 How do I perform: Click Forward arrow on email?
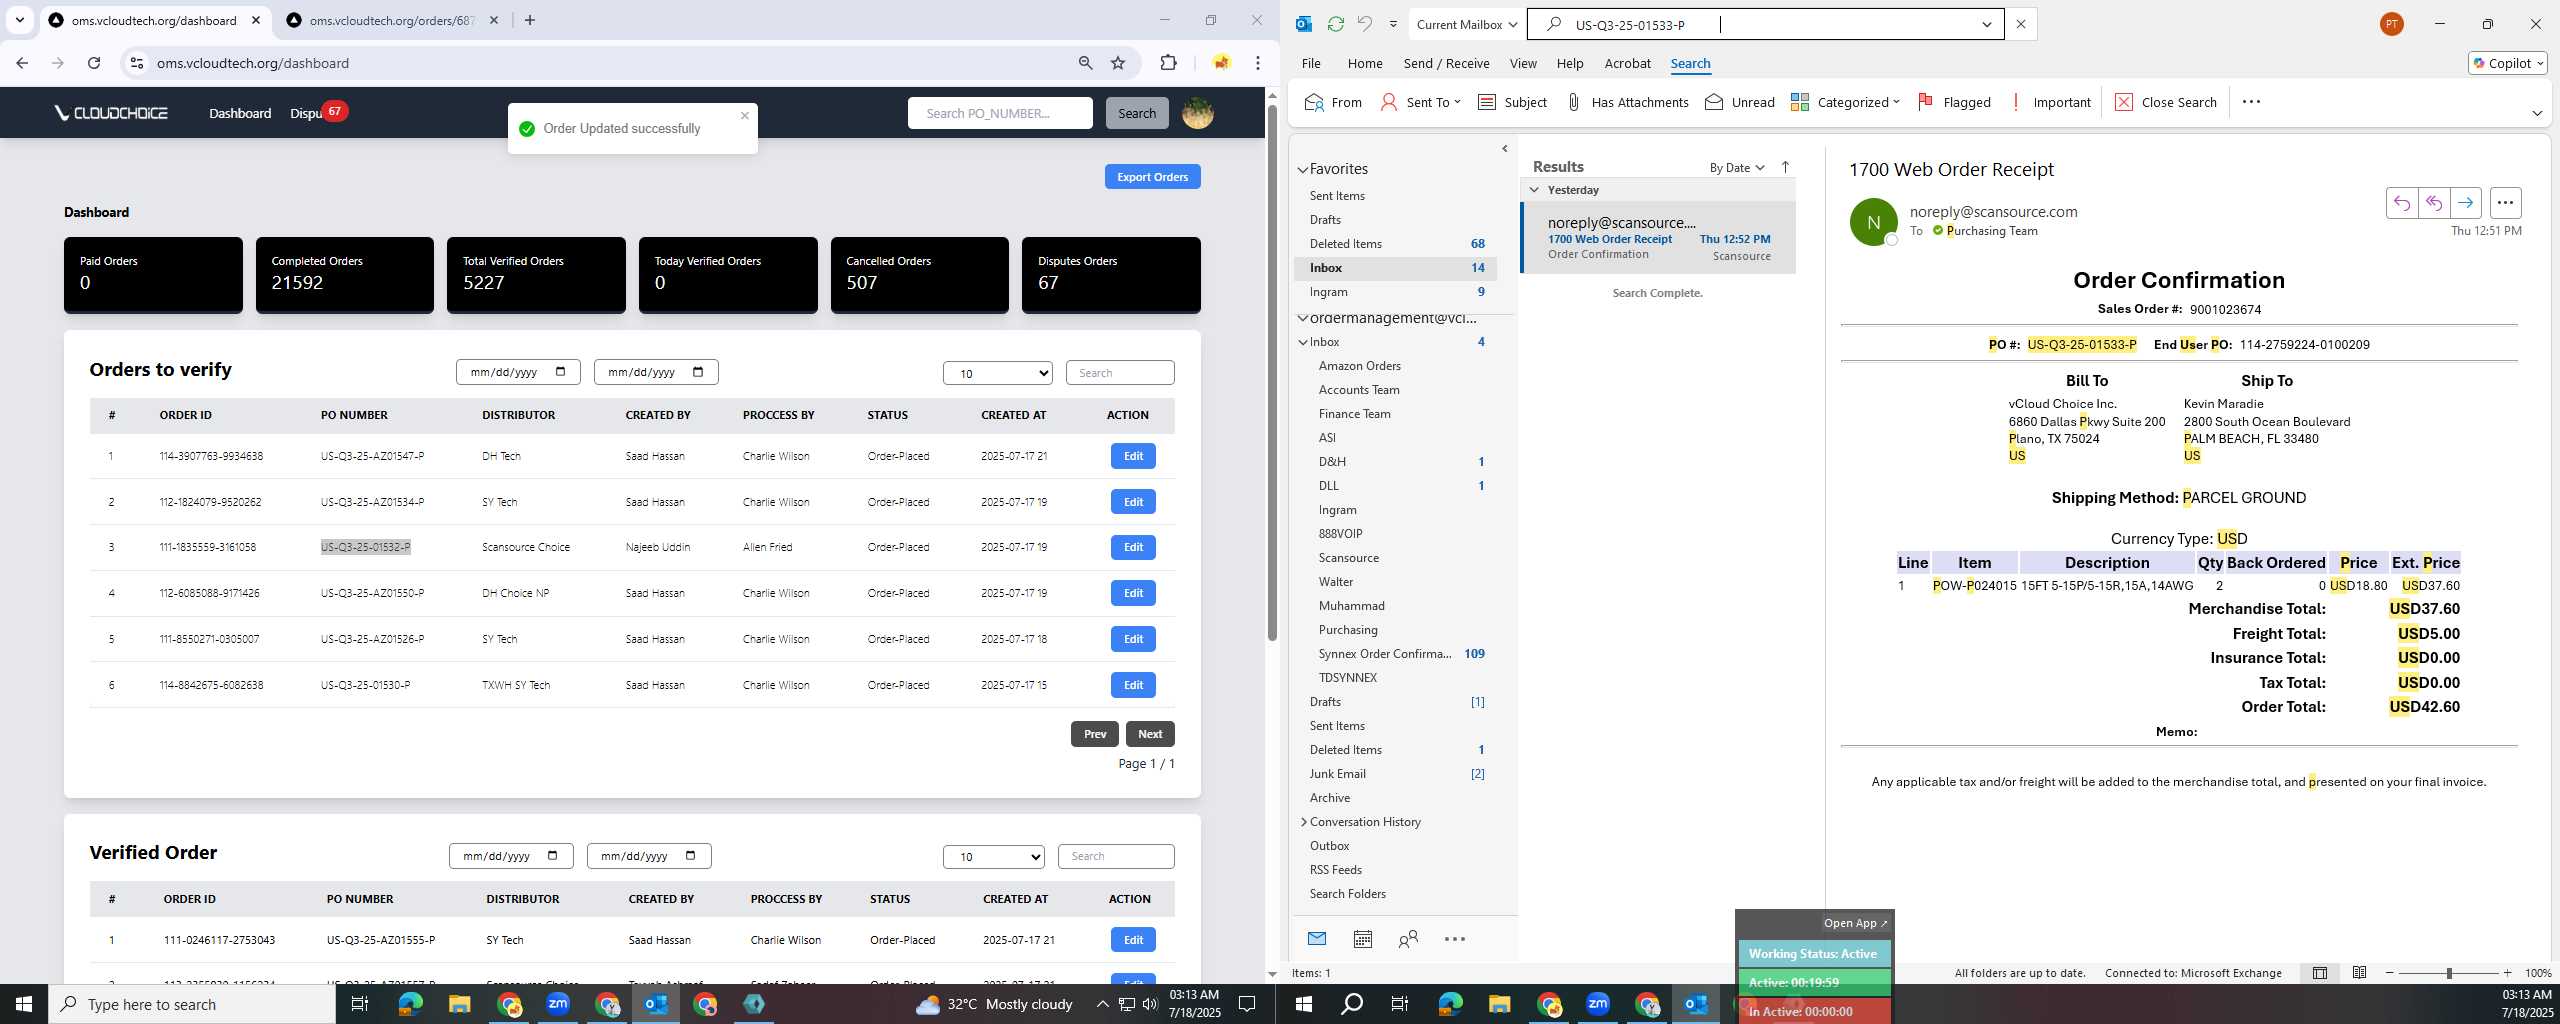click(2465, 203)
